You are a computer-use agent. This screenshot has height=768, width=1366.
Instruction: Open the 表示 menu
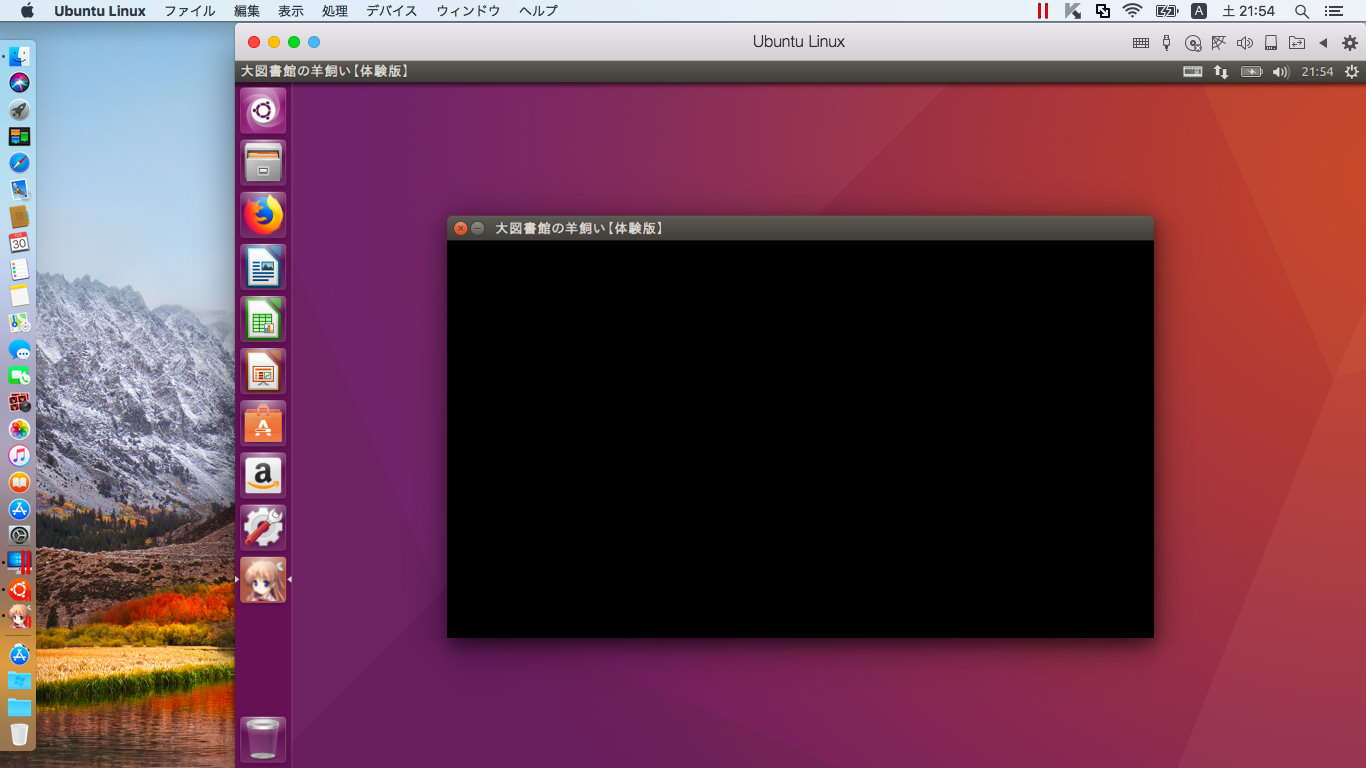[x=291, y=11]
